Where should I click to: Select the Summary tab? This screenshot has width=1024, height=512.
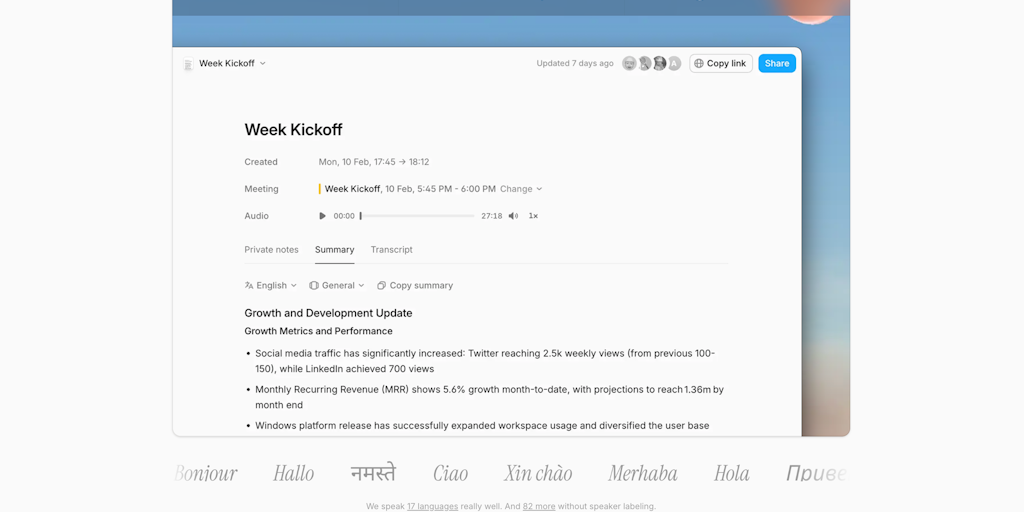(x=334, y=250)
